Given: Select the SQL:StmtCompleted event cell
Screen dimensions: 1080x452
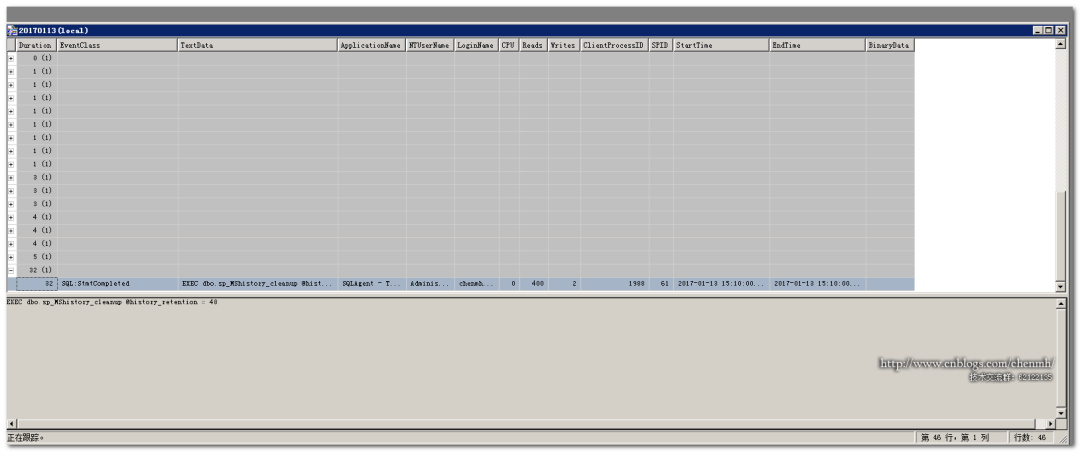Looking at the screenshot, I should [118, 284].
